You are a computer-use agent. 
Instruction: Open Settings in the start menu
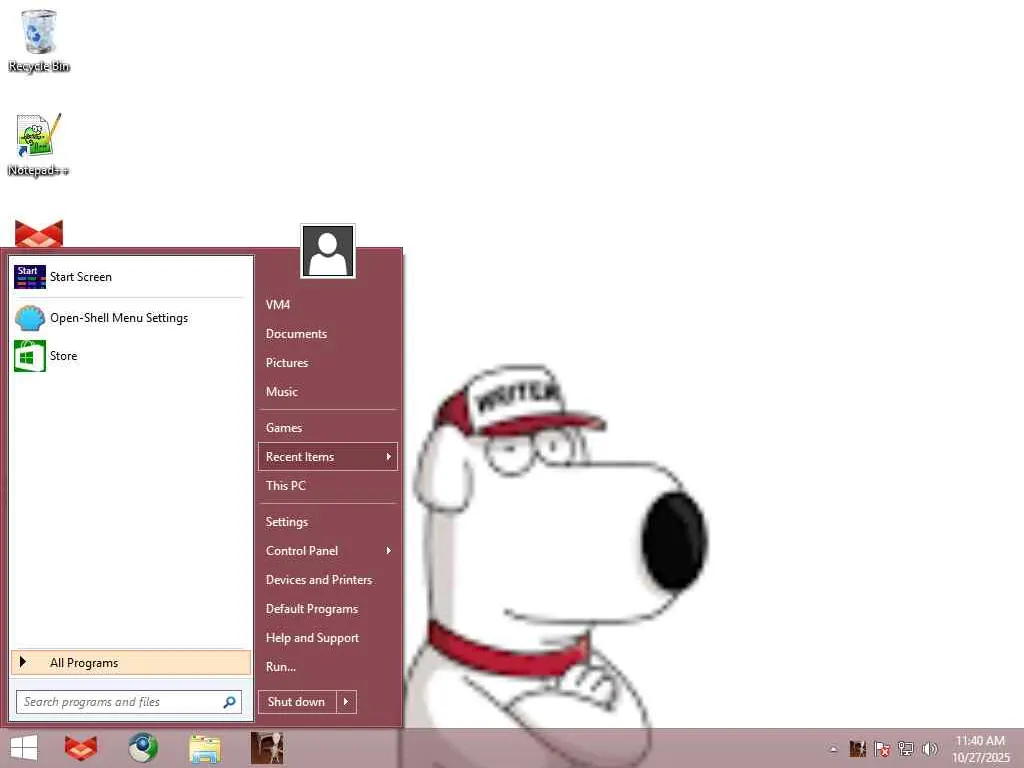coord(328,522)
